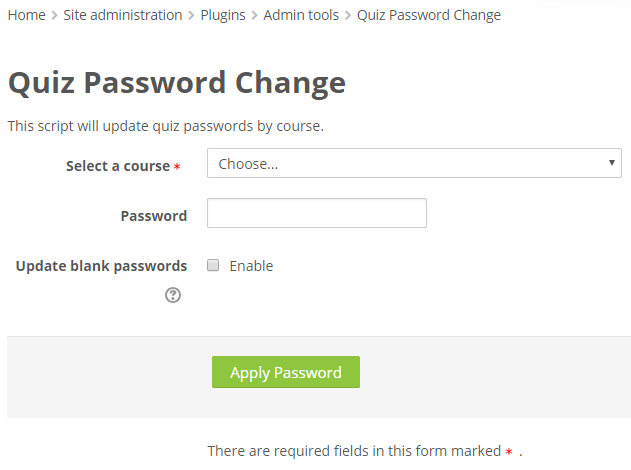Open help icon for Update blank passwords
Screen dimensions: 631x470
pyautogui.click(x=173, y=295)
